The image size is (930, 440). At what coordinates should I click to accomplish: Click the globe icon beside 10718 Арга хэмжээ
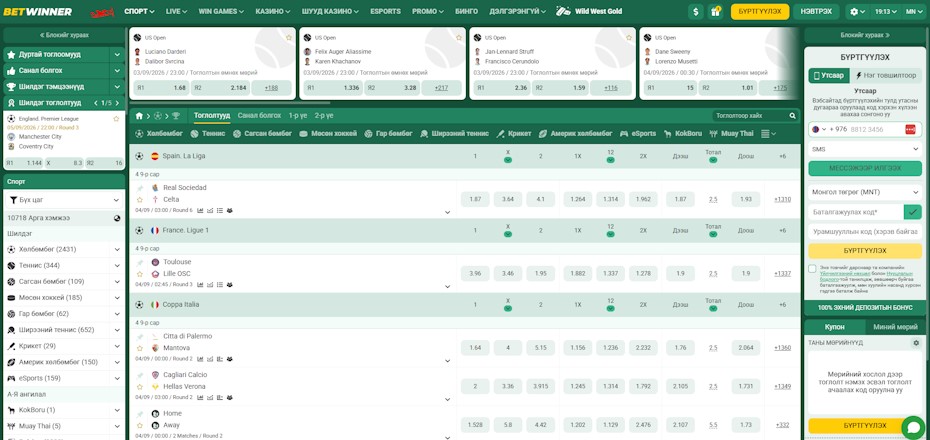coord(117,218)
